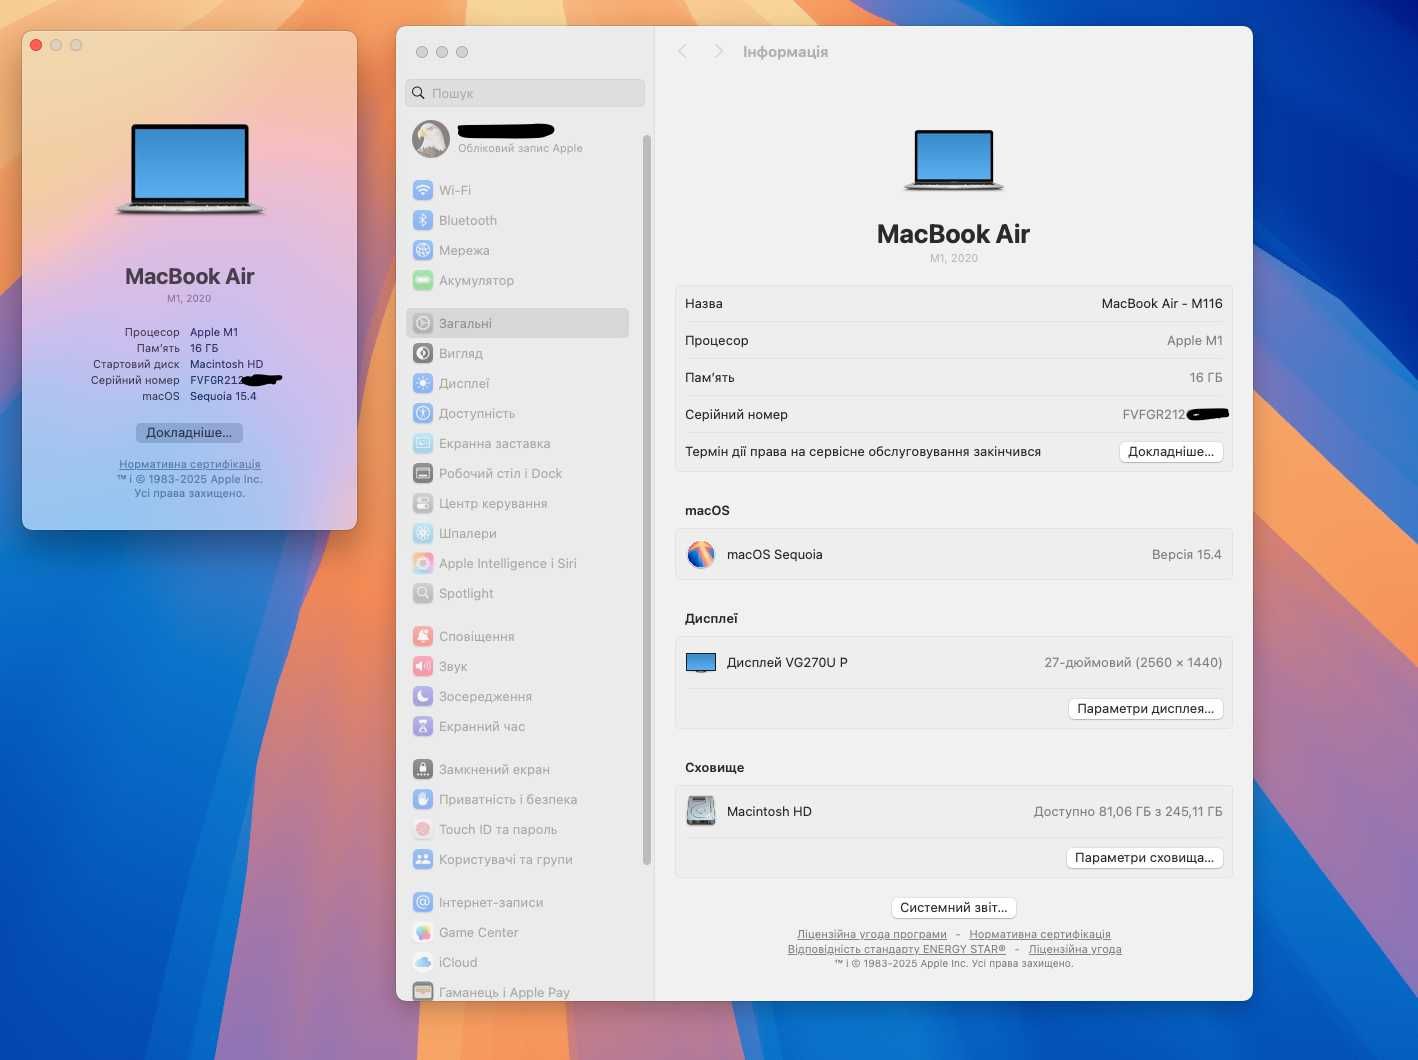The width and height of the screenshot is (1418, 1060).
Task: Click the 27-дюймовий (2560 × 1440) text
Action: [x=1133, y=662]
